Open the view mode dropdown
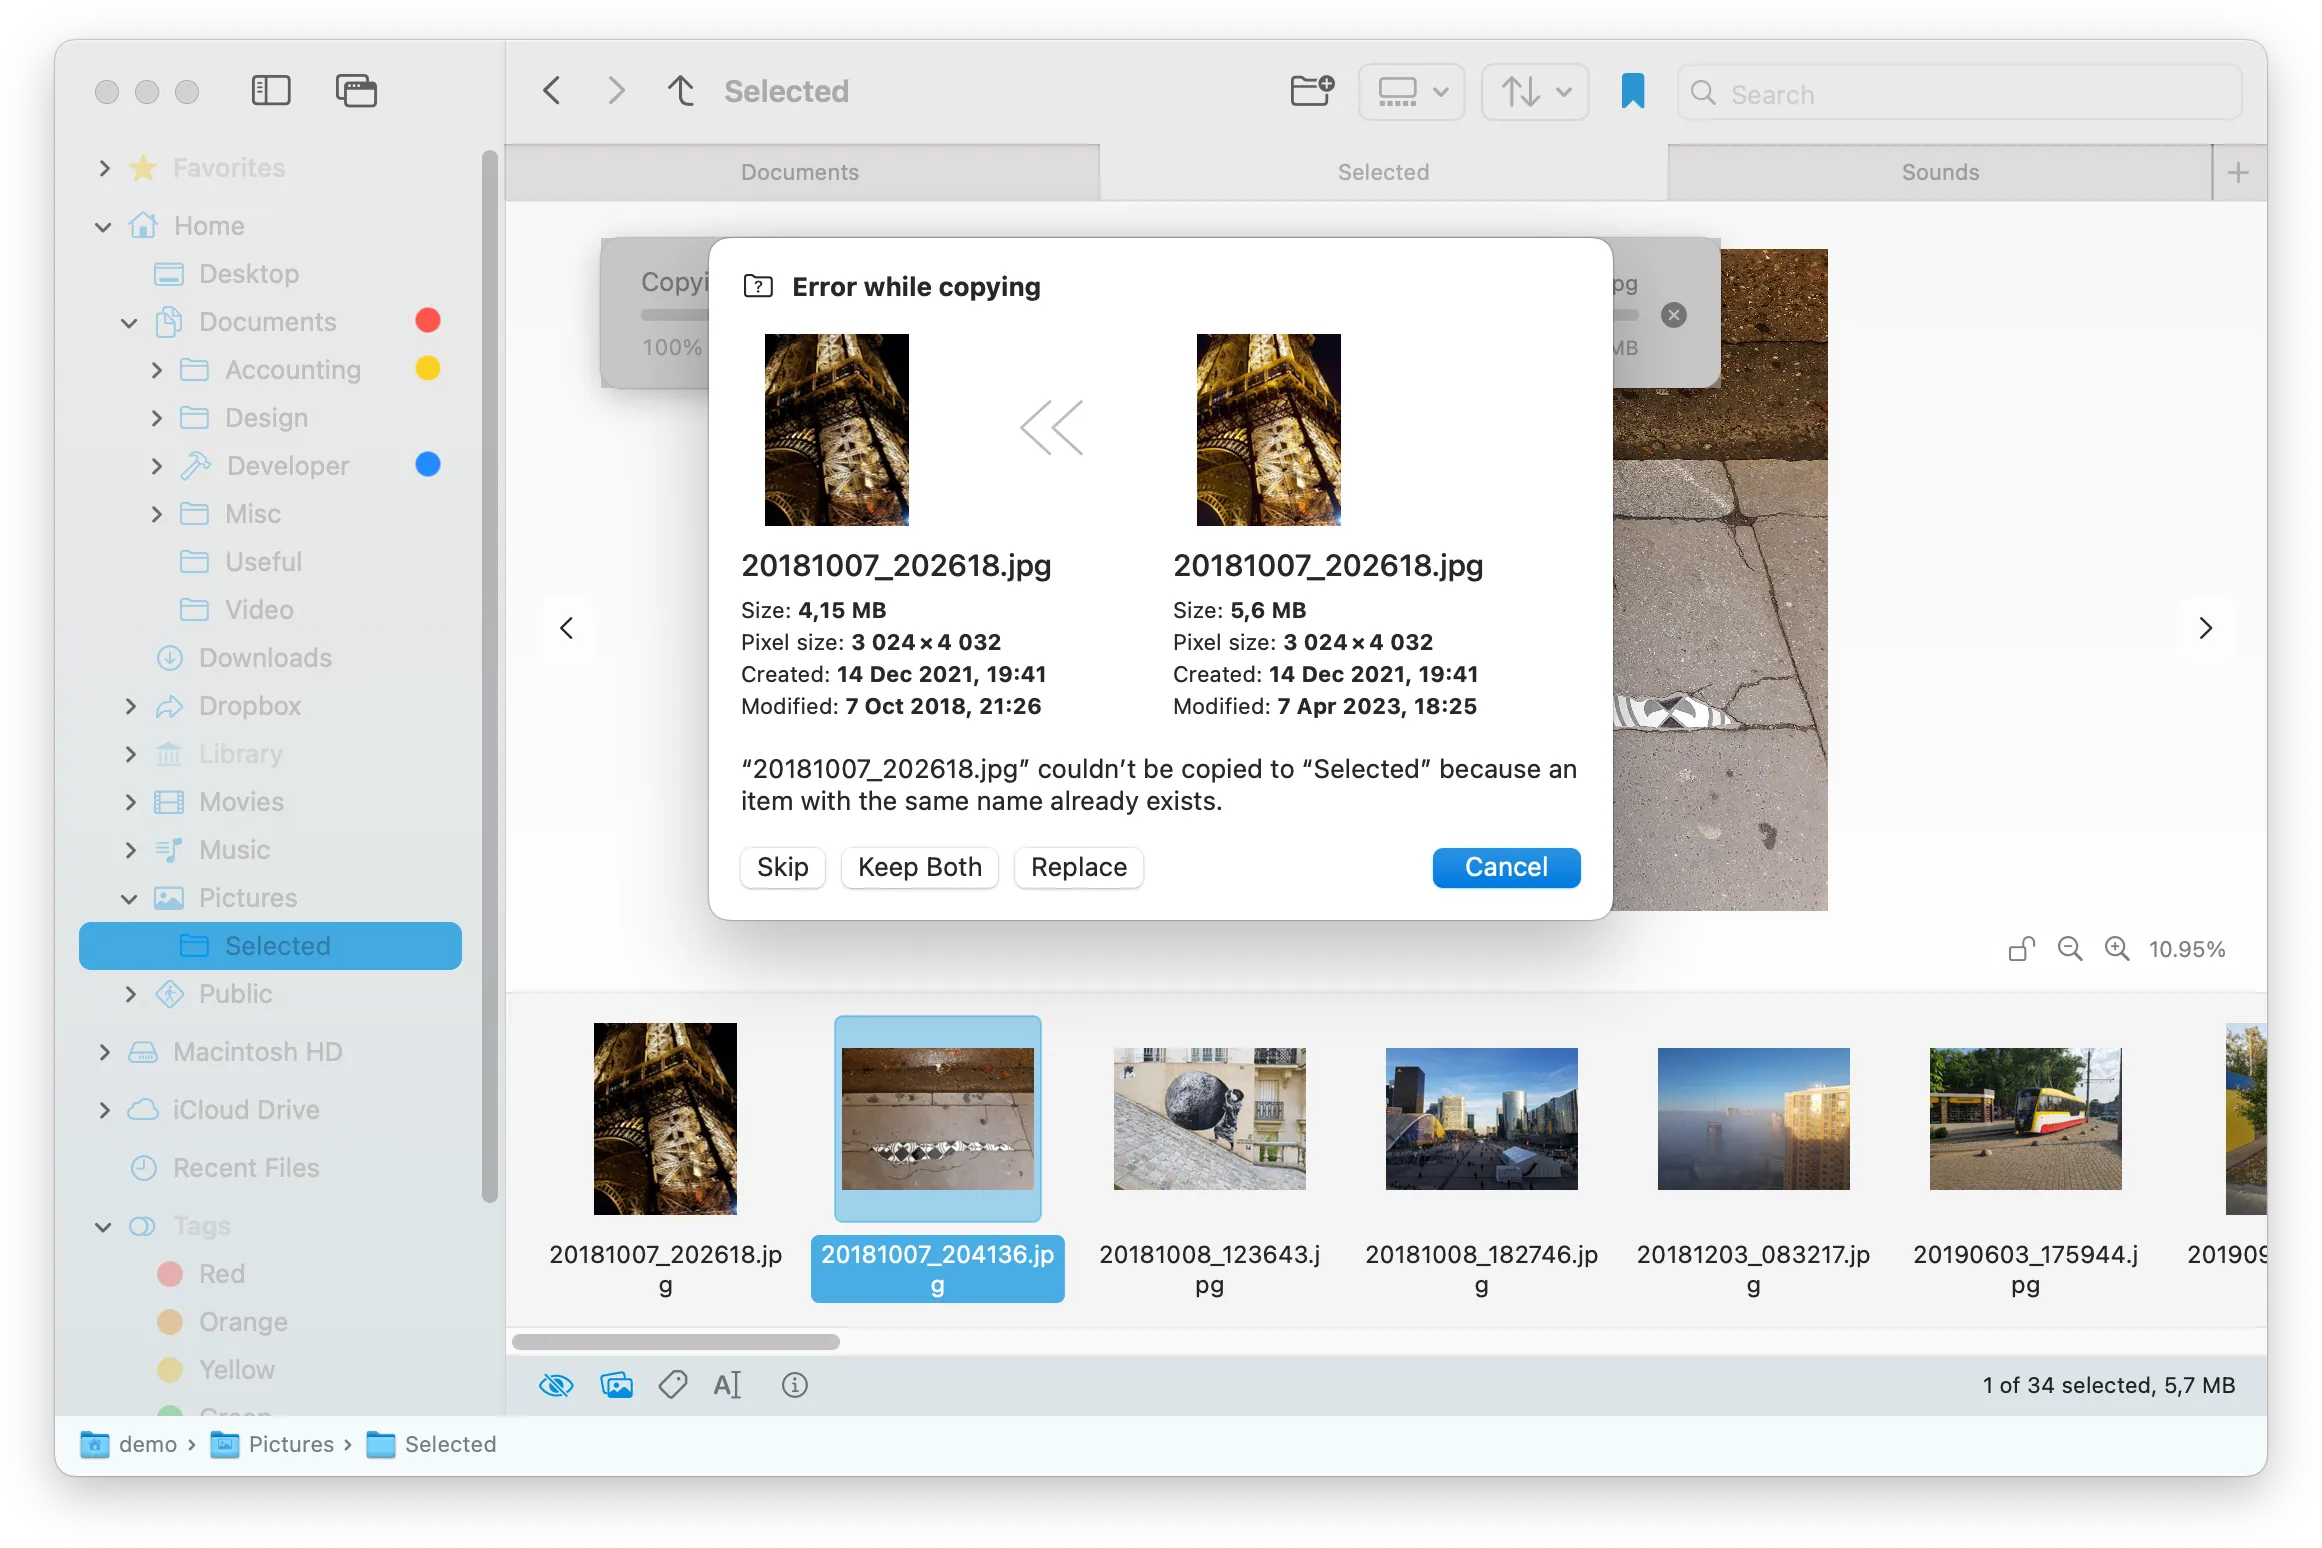2322x1548 pixels. 1412,92
